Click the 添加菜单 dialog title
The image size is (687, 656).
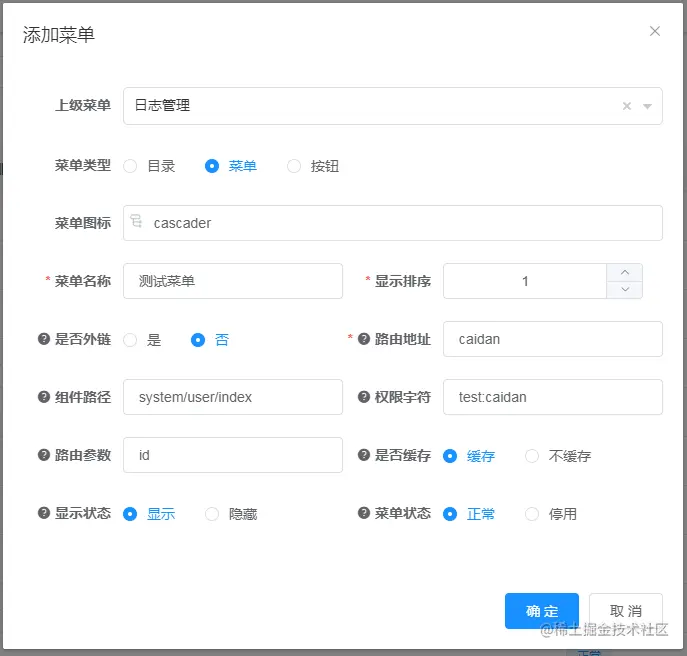[59, 35]
